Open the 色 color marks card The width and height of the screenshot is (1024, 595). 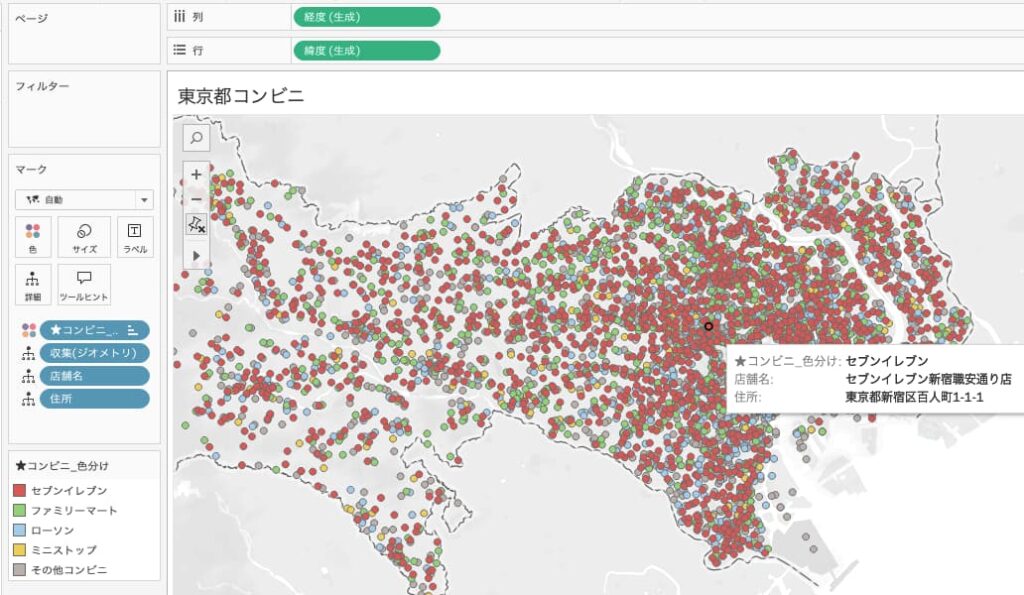pos(33,236)
